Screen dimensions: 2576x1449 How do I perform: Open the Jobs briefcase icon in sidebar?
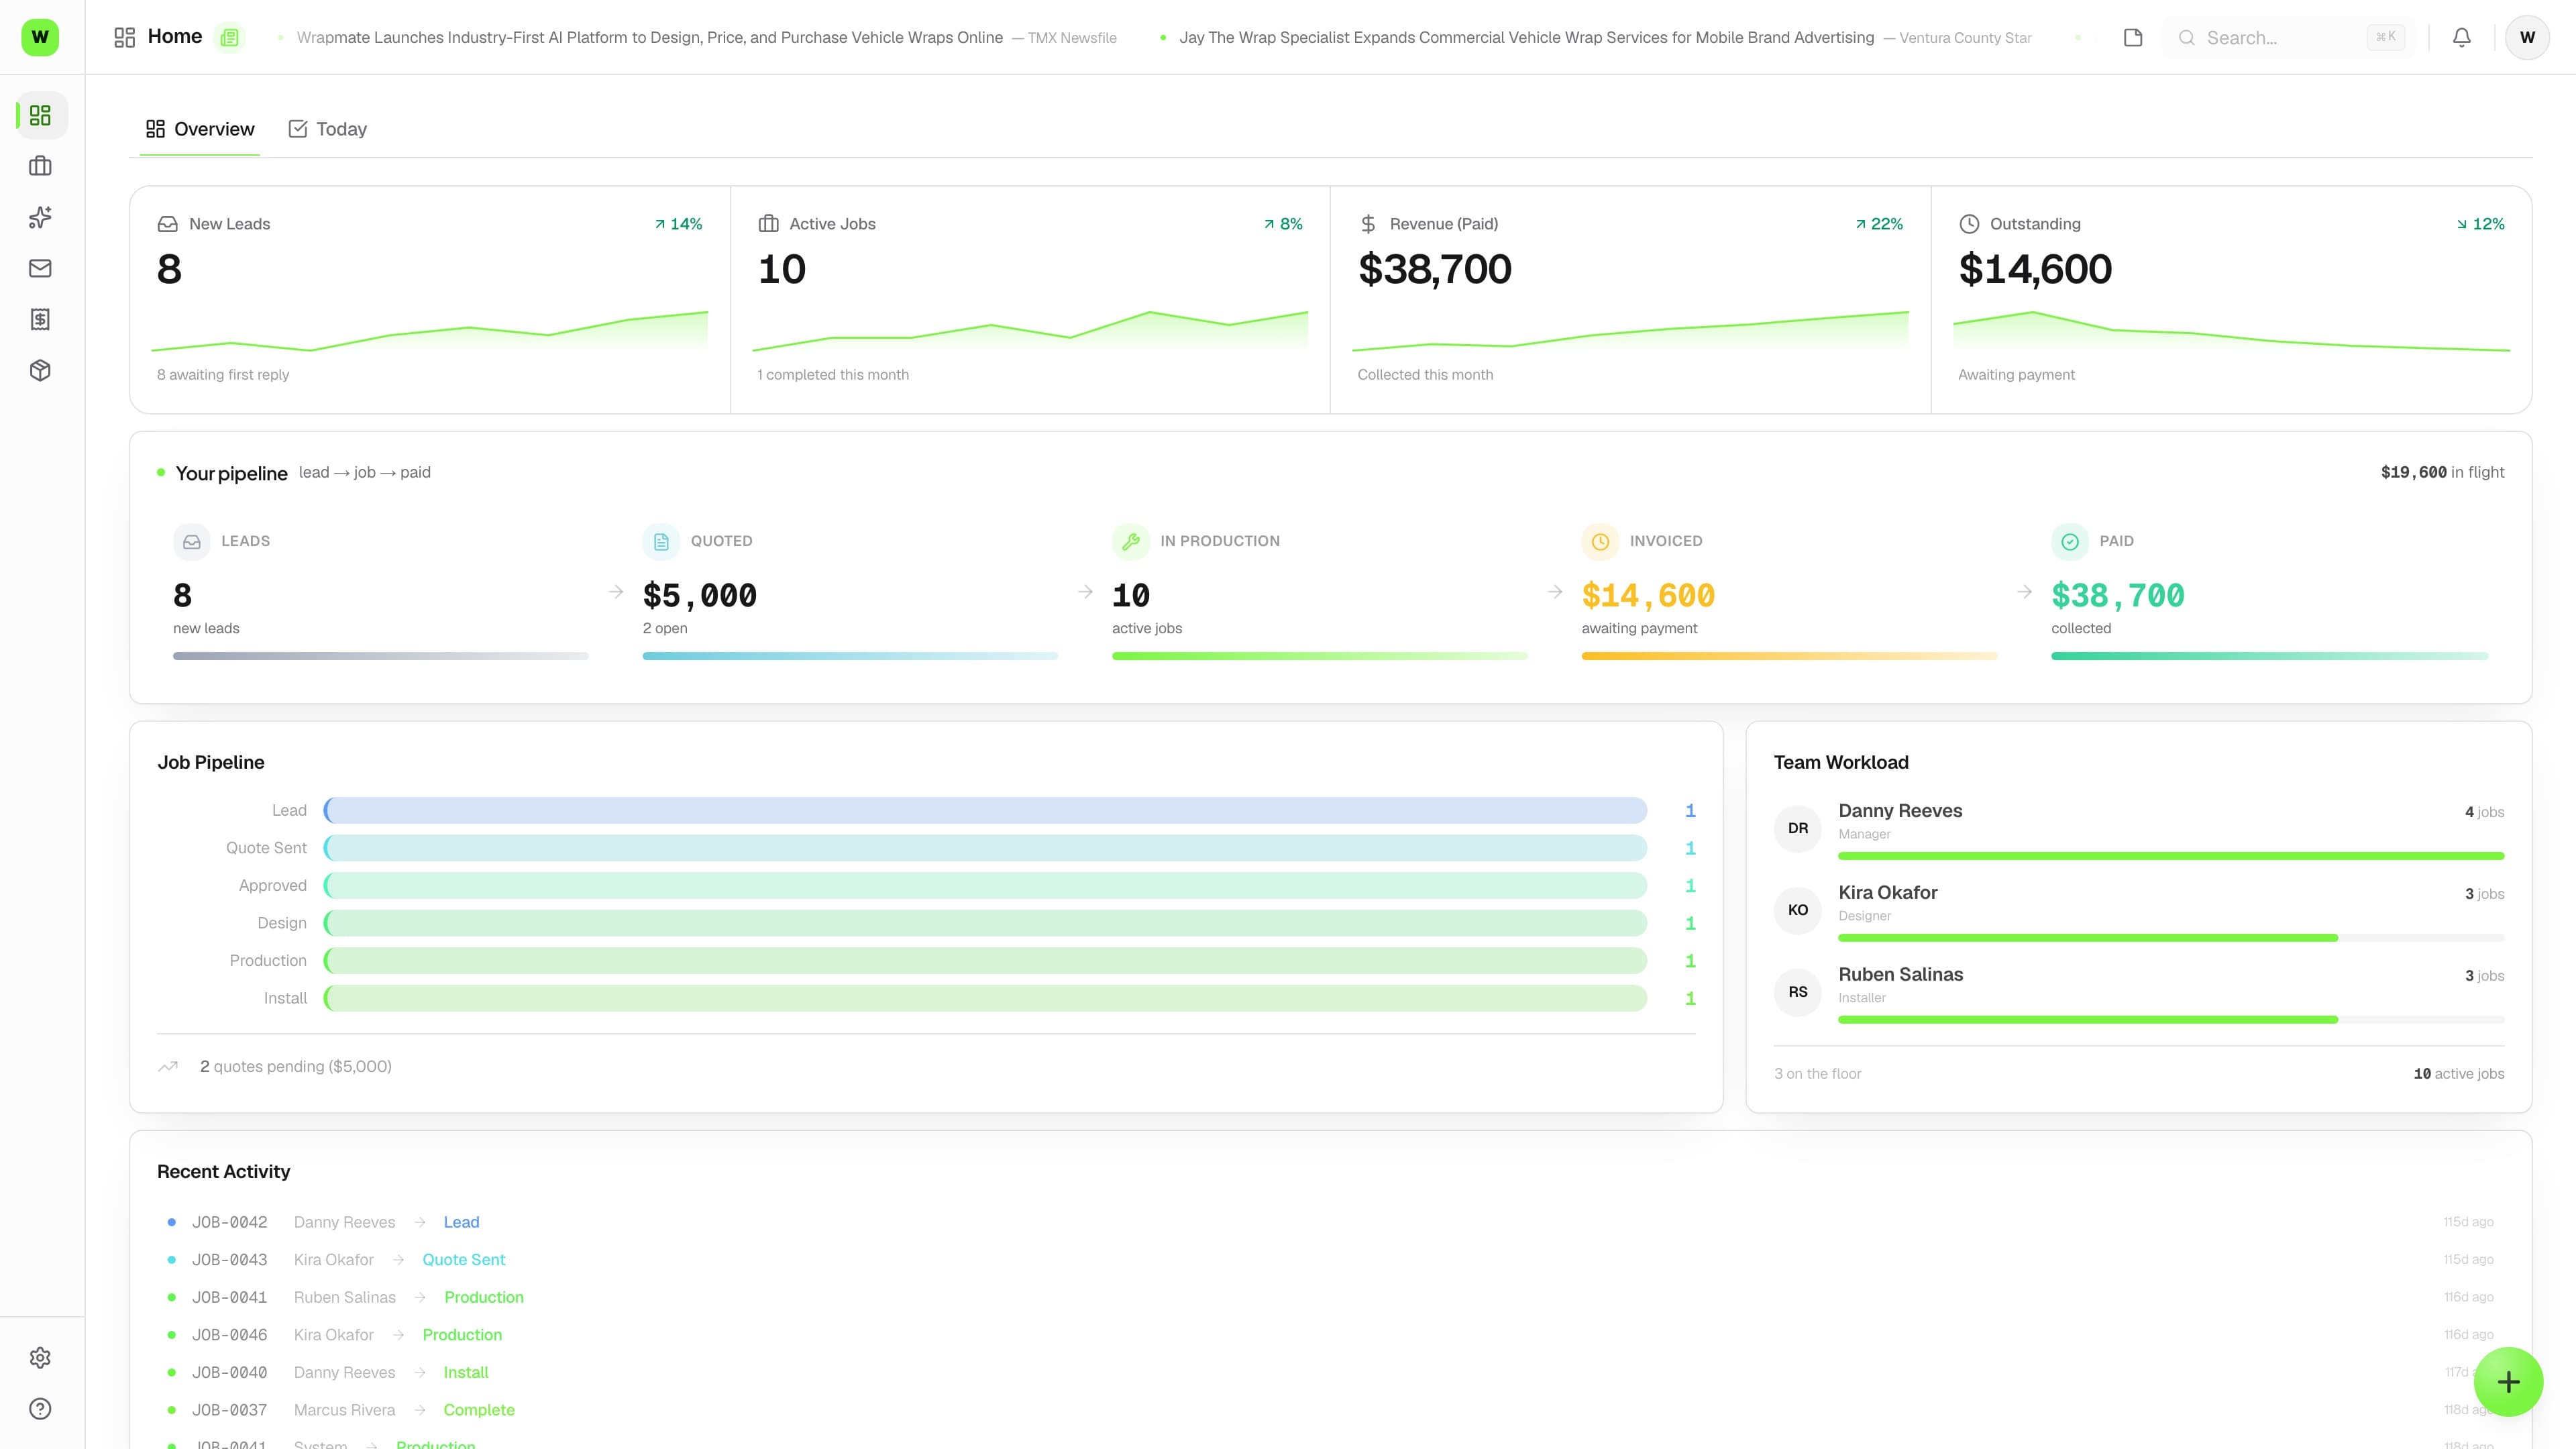click(40, 166)
